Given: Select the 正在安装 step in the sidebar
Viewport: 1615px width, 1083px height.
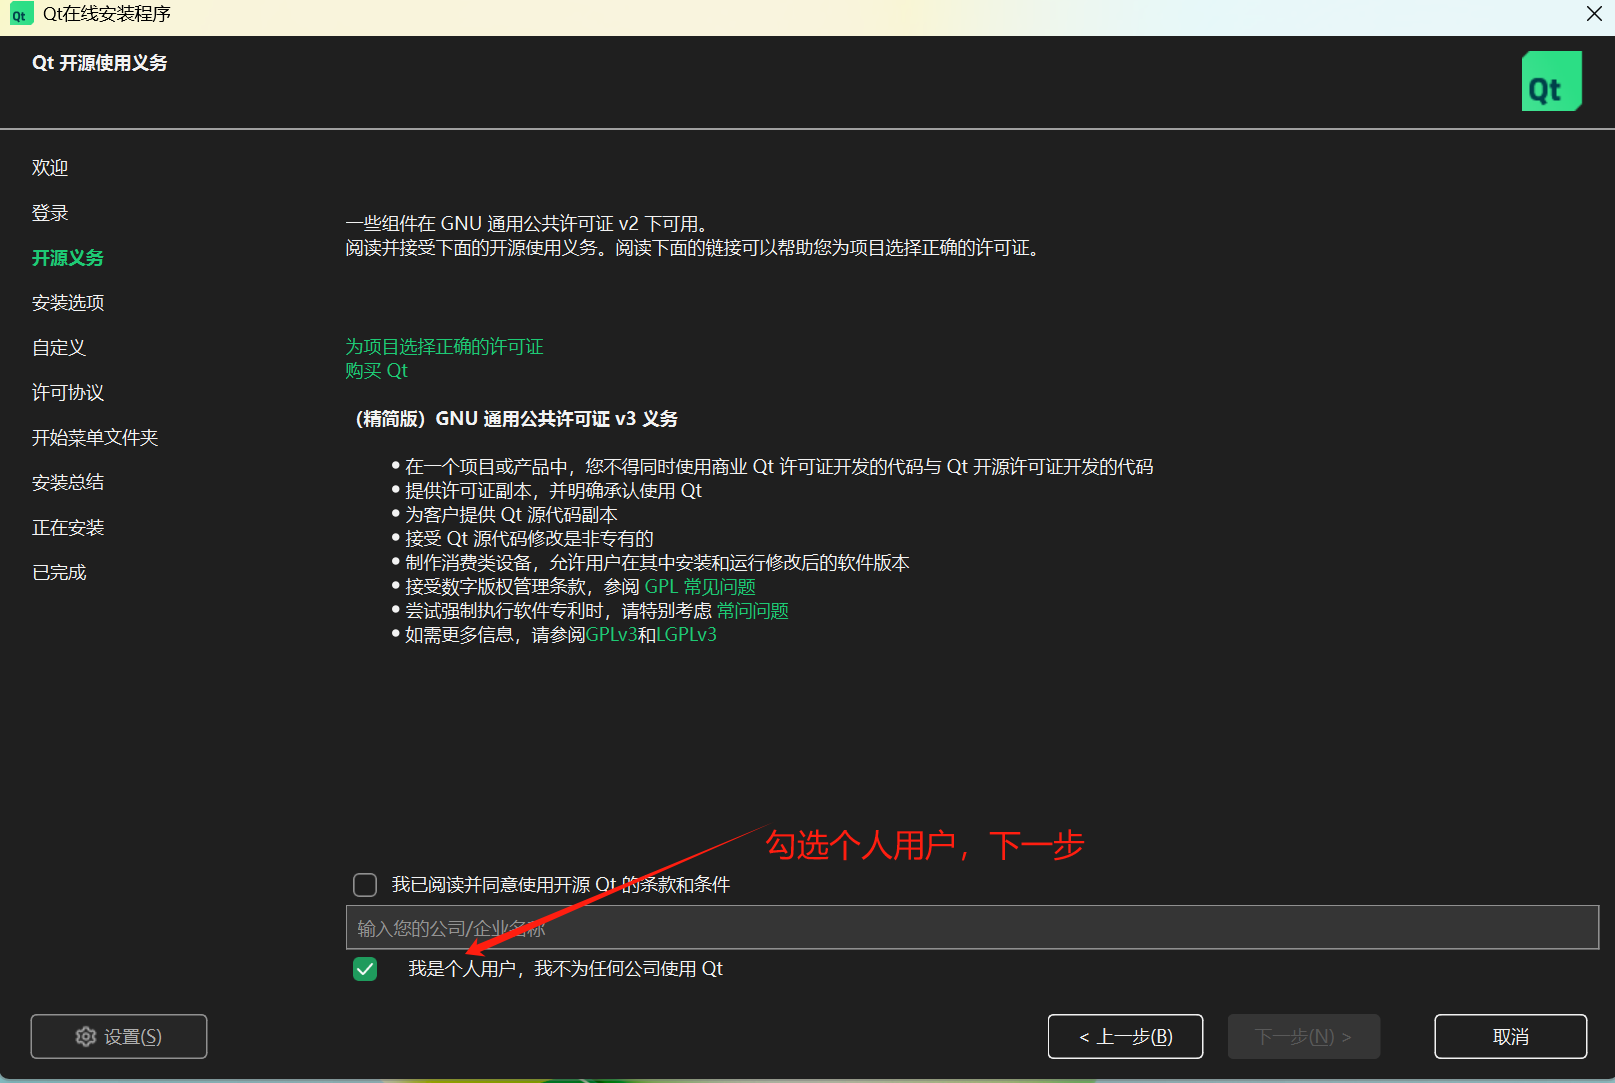Looking at the screenshot, I should pyautogui.click(x=68, y=528).
